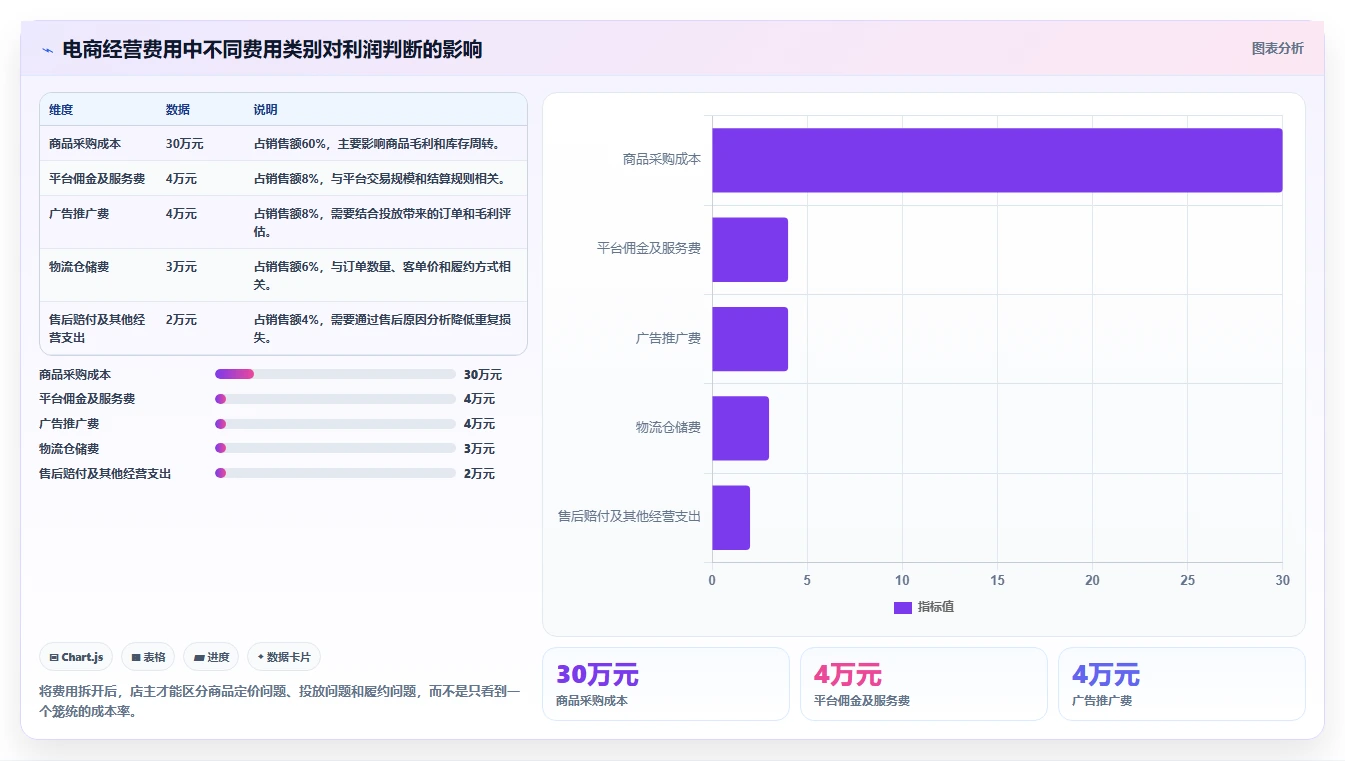Click the 平台佣金及服务费 progress bar
The height and width of the screenshot is (761, 1345).
coord(335,399)
